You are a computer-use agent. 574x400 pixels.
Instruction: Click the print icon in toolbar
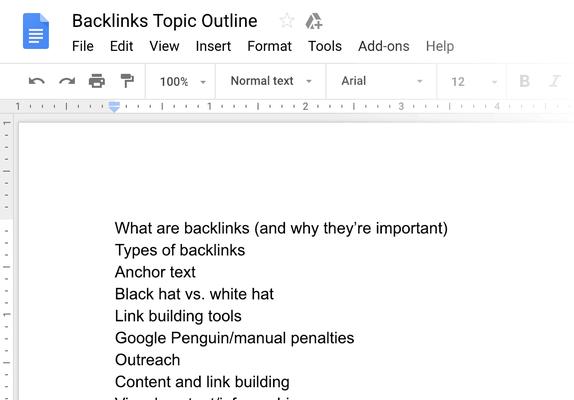point(97,81)
